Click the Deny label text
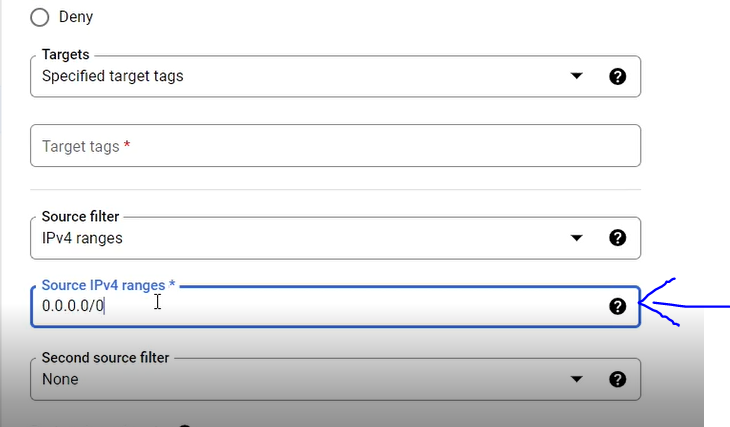The height and width of the screenshot is (427, 730). 76,17
